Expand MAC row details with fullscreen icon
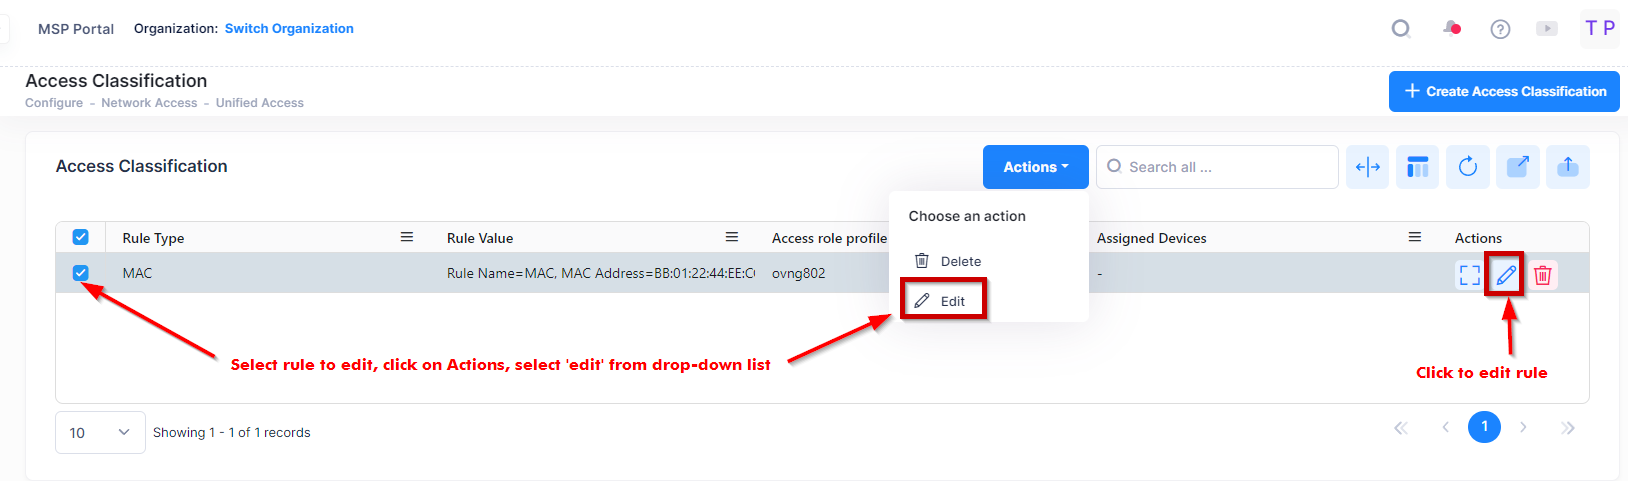The height and width of the screenshot is (481, 1628). [x=1469, y=274]
